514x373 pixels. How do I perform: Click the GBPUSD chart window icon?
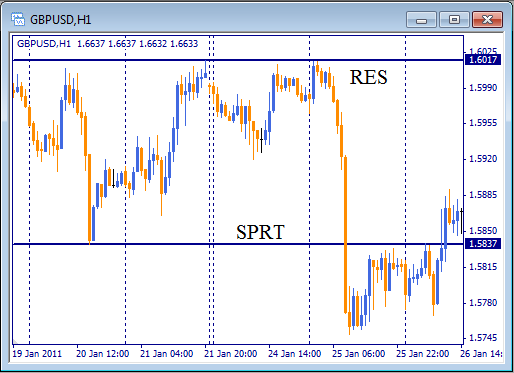18,19
